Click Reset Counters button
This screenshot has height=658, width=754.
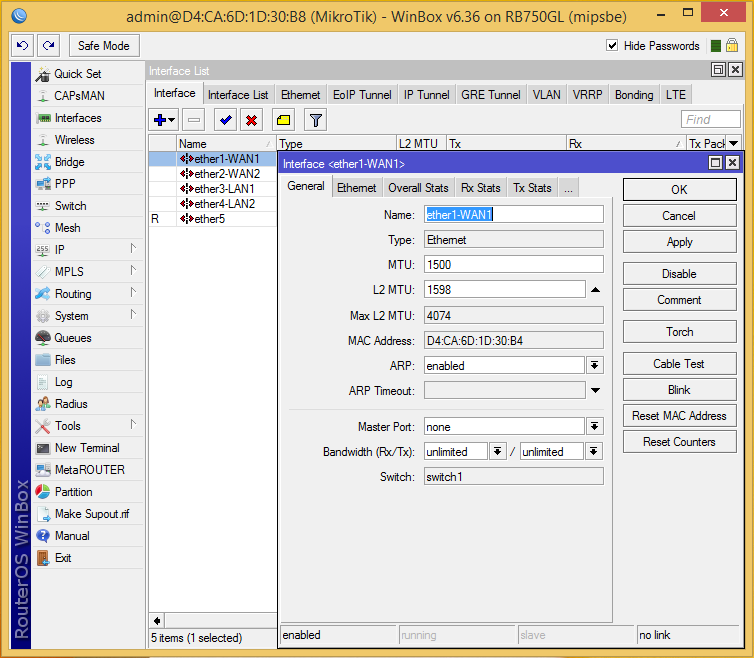679,442
